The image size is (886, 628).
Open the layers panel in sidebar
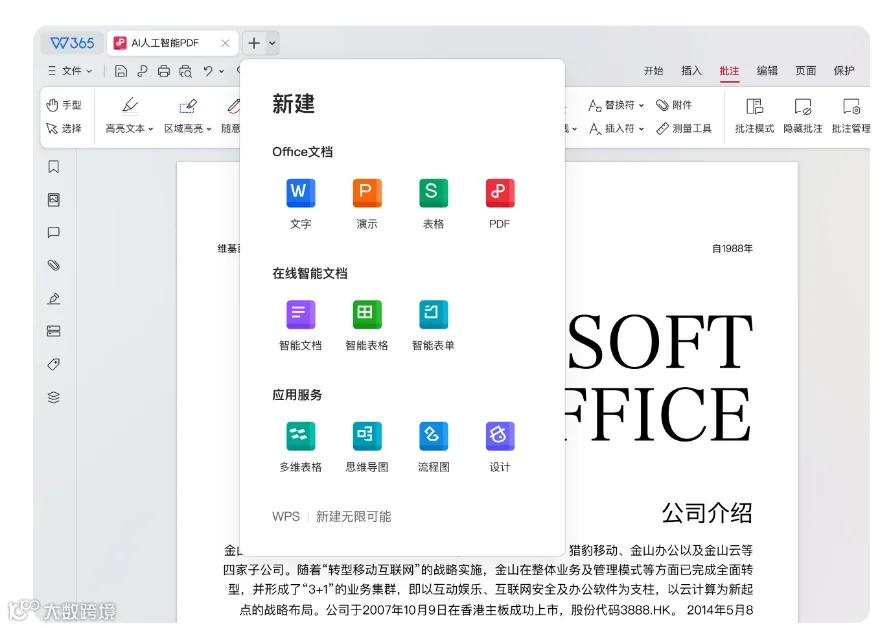(x=54, y=397)
